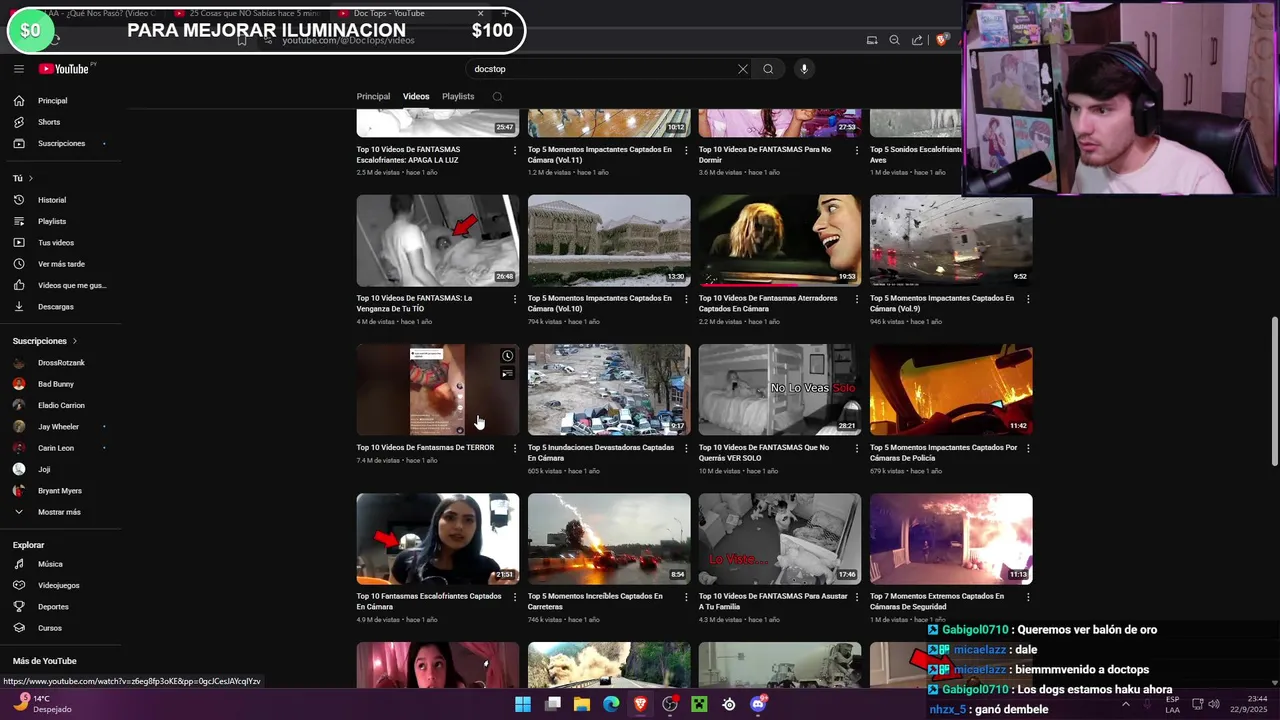Screen dimensions: 1280x720
Task: Expand the 'Tú' section chevron
Action: [x=30, y=179]
